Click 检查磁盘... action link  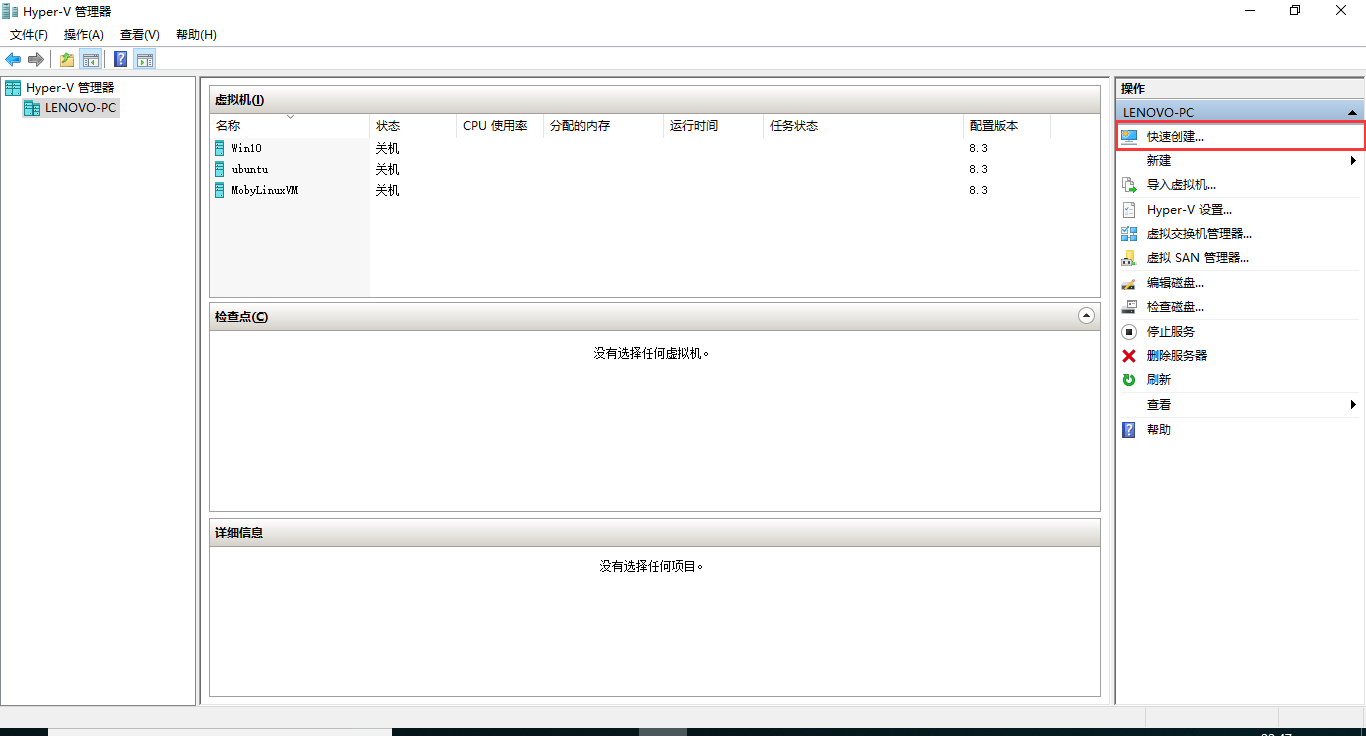pos(1175,307)
